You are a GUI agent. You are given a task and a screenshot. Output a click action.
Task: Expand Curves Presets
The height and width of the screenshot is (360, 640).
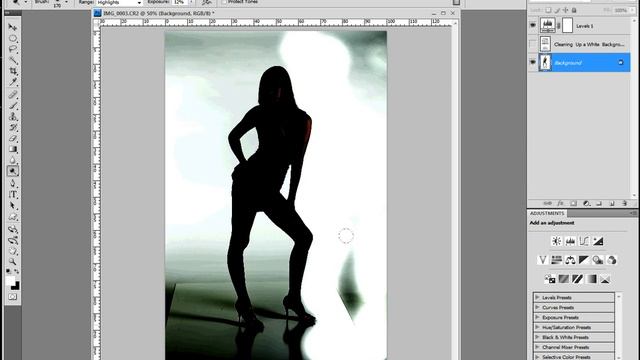pyautogui.click(x=537, y=307)
